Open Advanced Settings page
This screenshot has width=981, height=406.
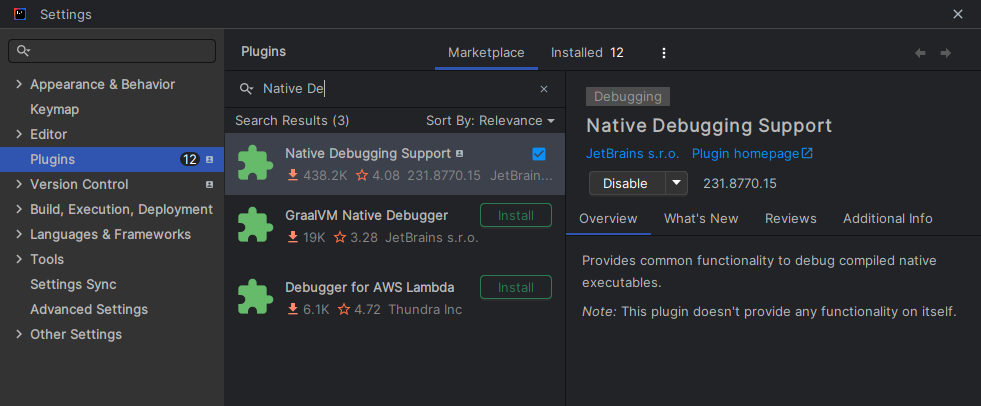click(x=89, y=310)
